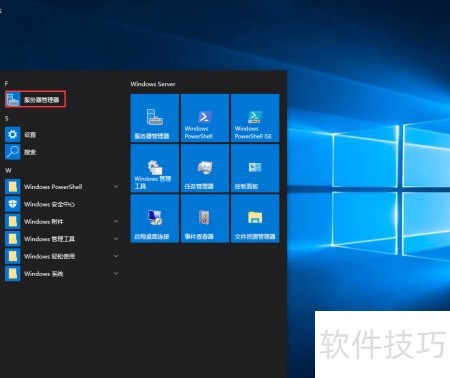Open the 事件查看器 tile
The width and height of the screenshot is (450, 378).
[205, 219]
